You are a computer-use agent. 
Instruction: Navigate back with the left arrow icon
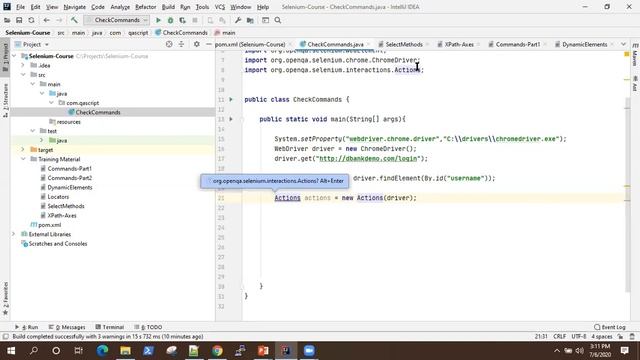pyautogui.click(x=47, y=20)
